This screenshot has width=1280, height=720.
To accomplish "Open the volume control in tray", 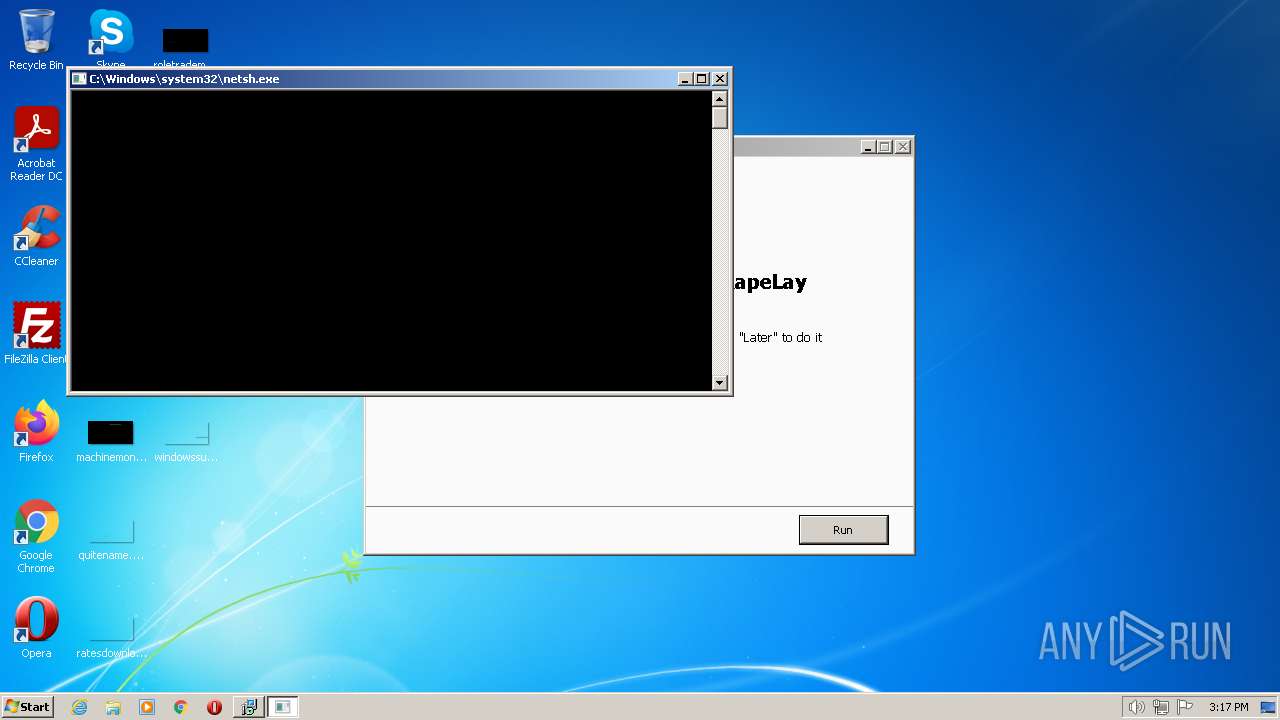I will [x=1136, y=707].
